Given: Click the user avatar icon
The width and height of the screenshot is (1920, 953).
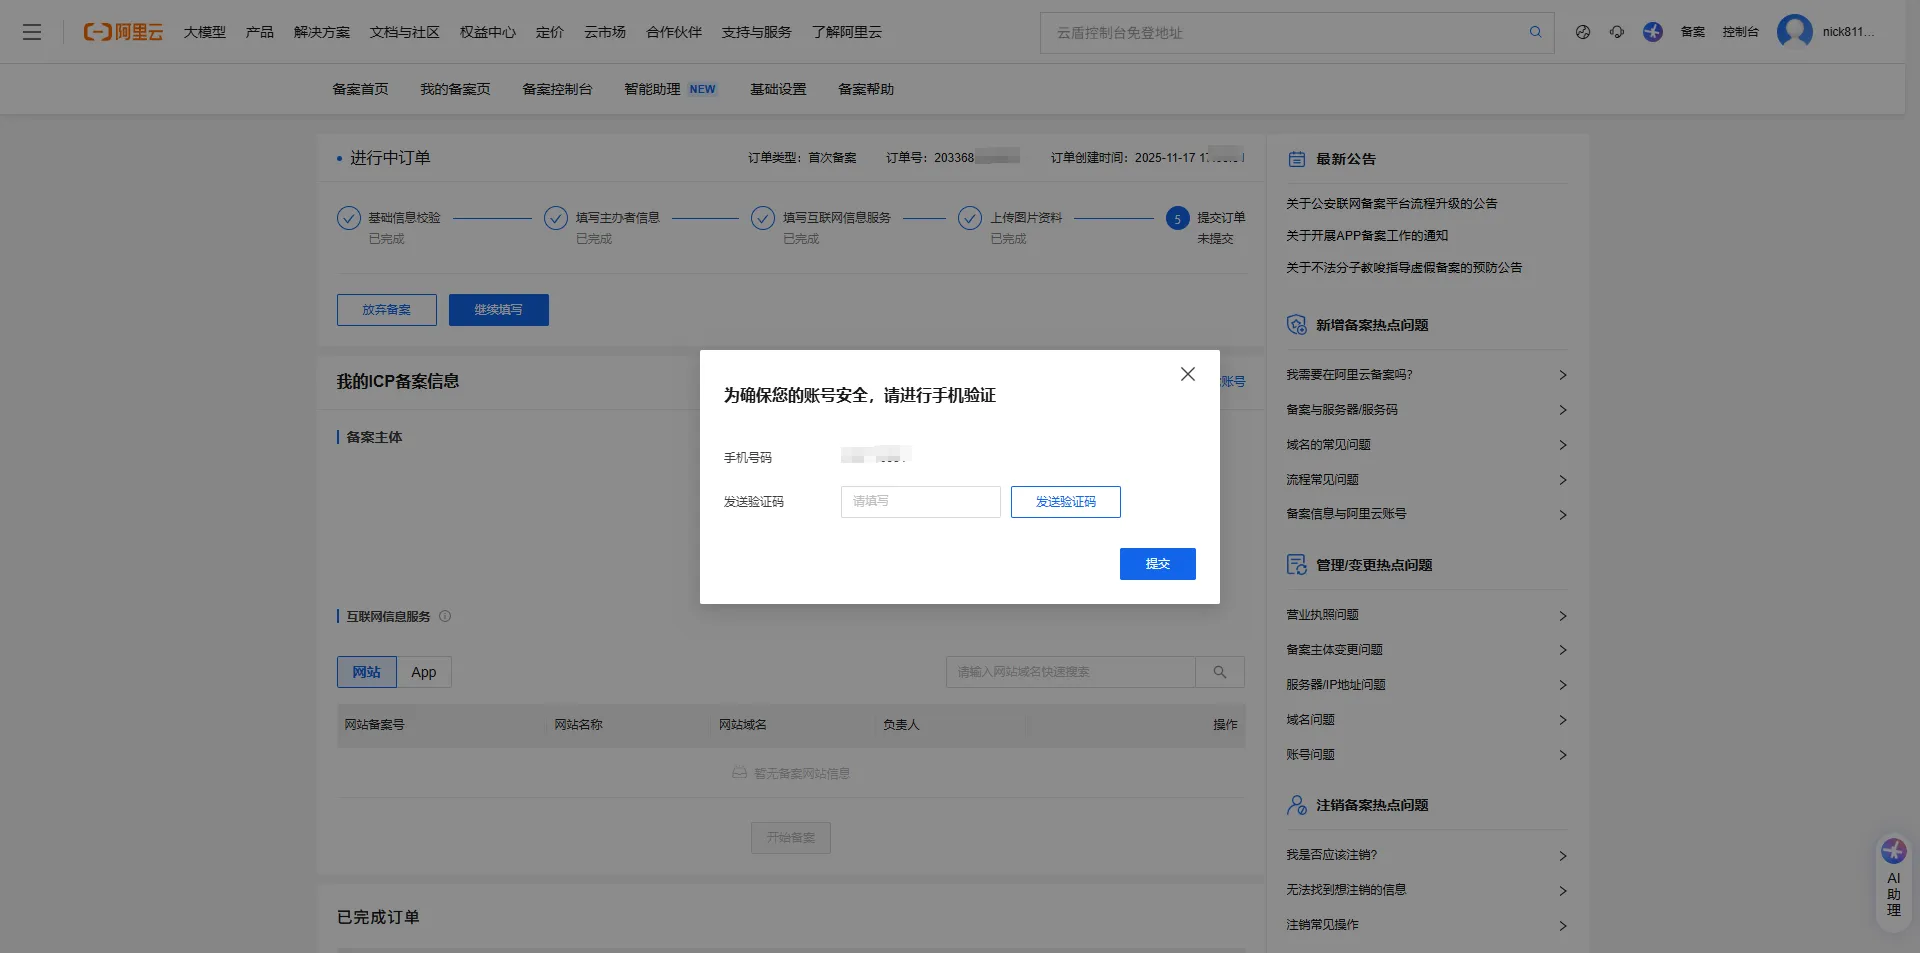Looking at the screenshot, I should coord(1794,32).
